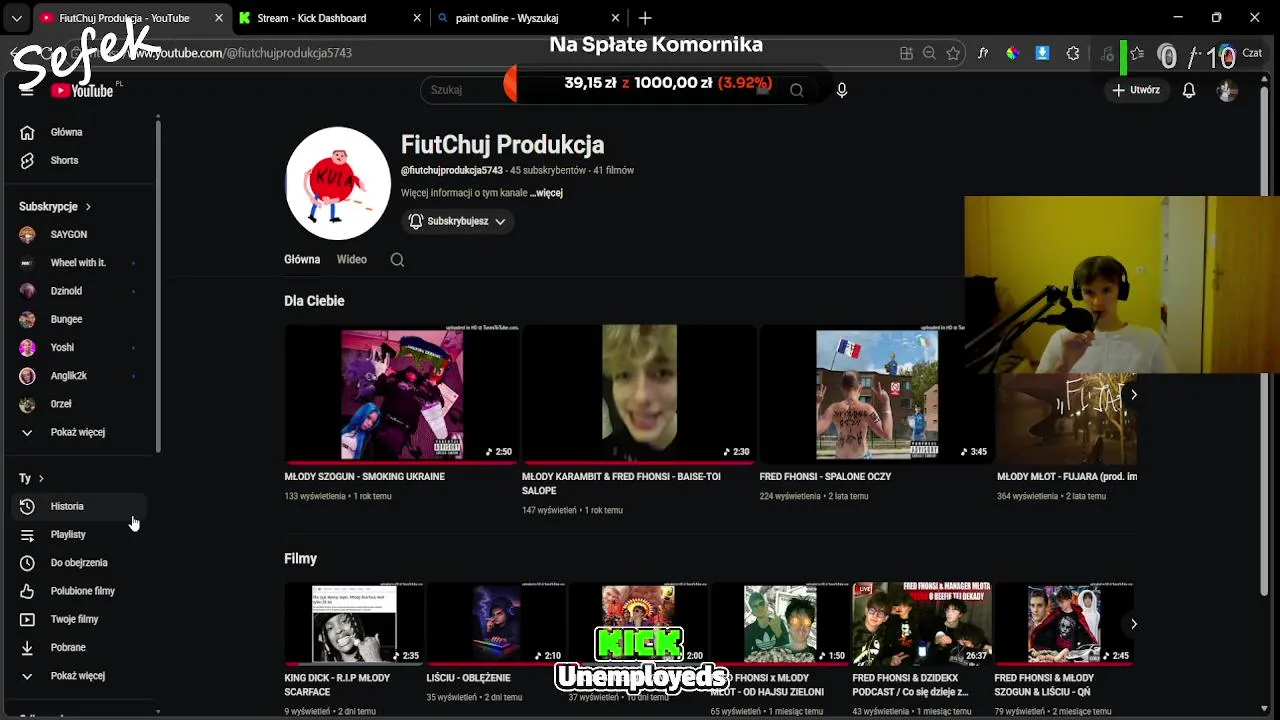Open the KING DICK - R.I.P MŁODY SCARFACE thumbnail

tap(354, 624)
